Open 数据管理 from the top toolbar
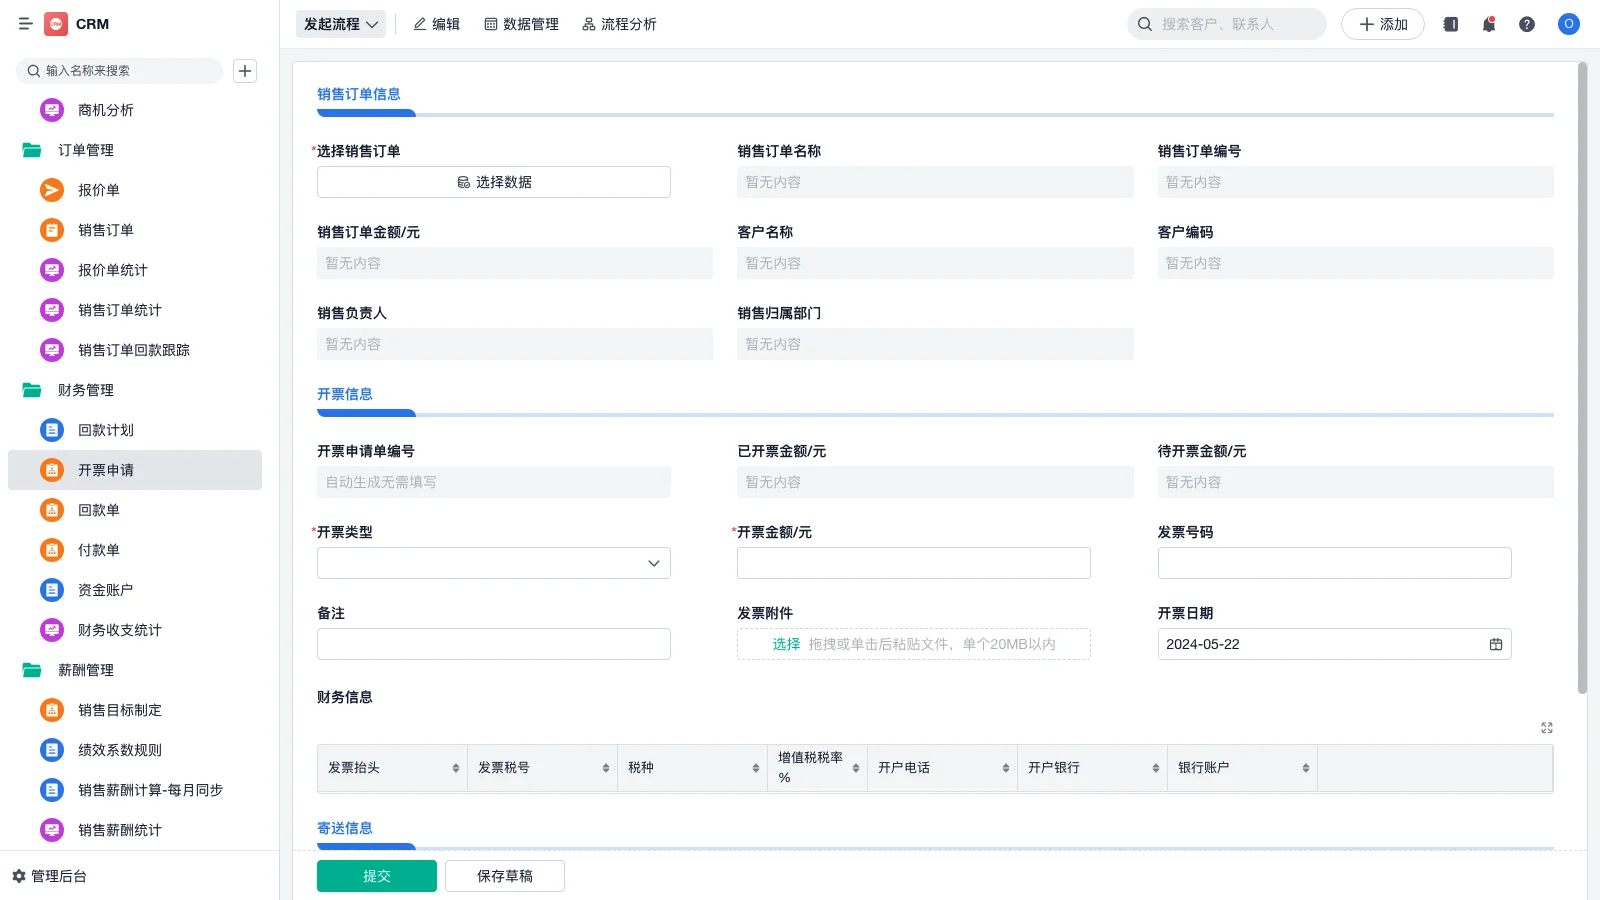The image size is (1600, 900). [522, 24]
